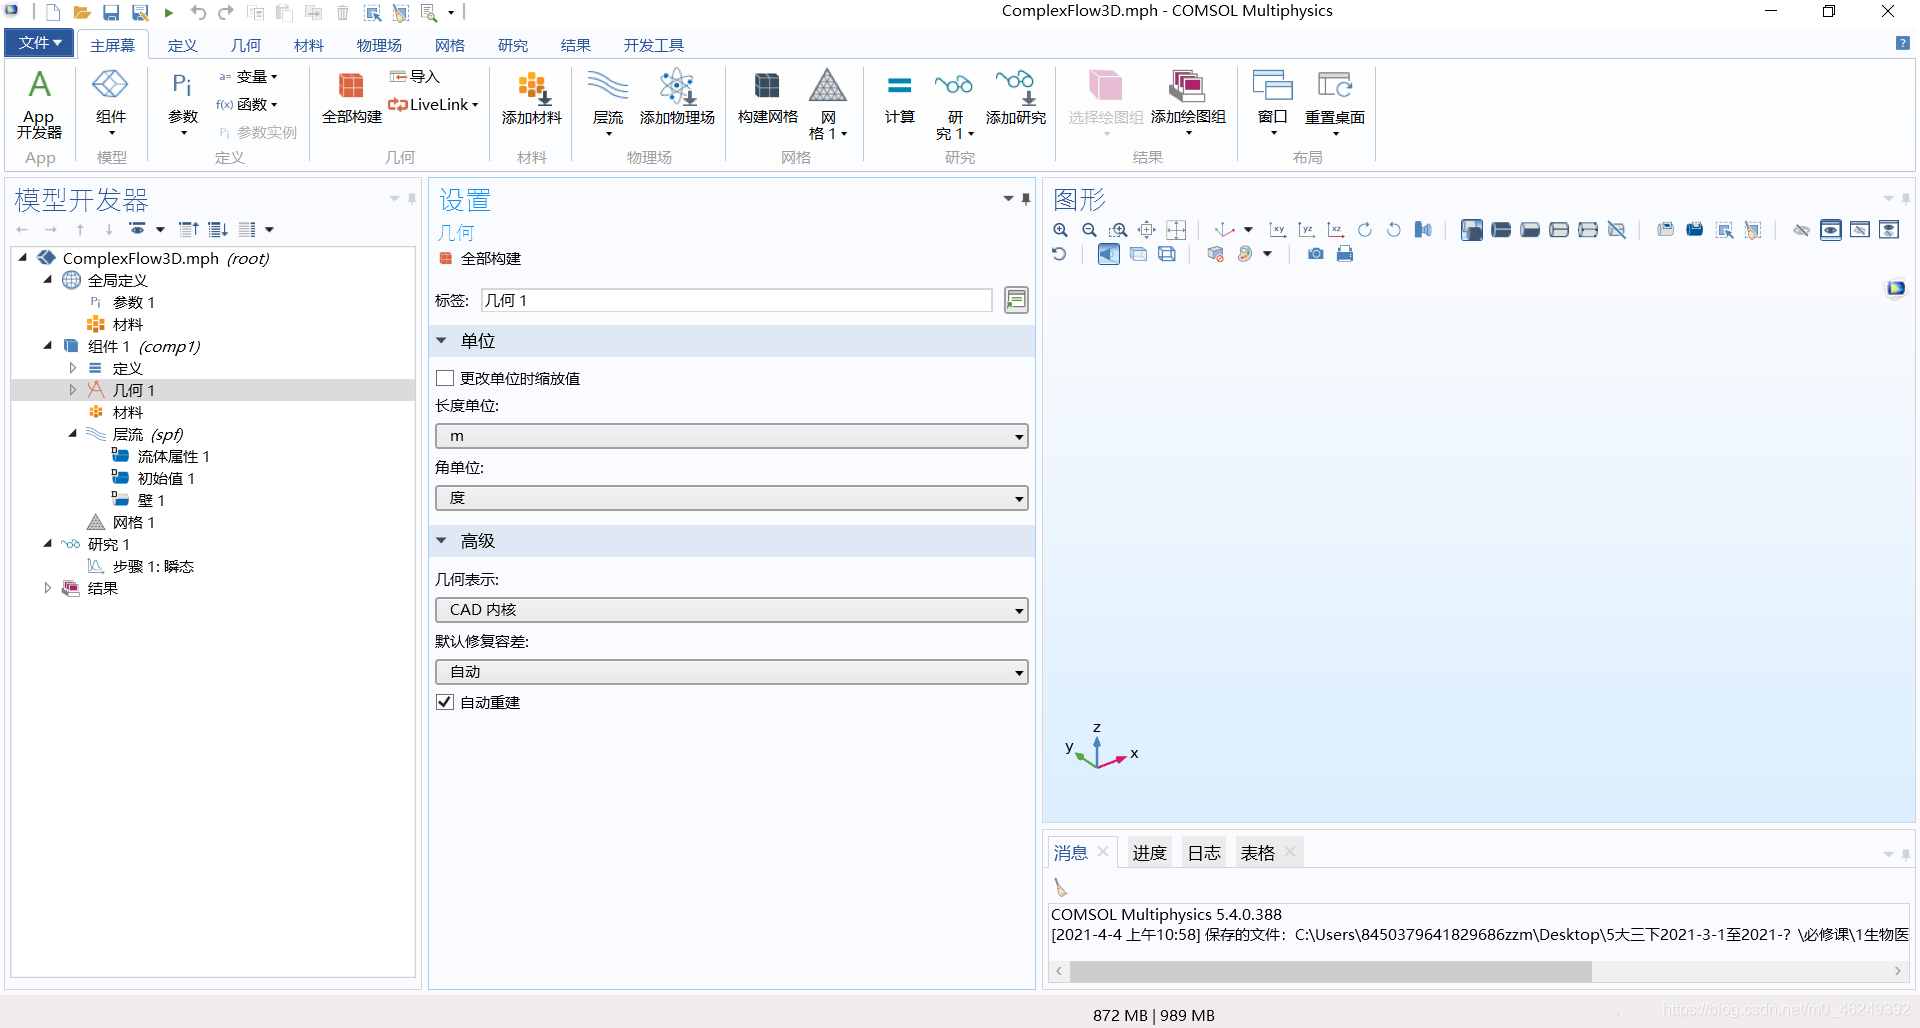
Task: Open the 变量 button in ribbon
Action: click(248, 77)
